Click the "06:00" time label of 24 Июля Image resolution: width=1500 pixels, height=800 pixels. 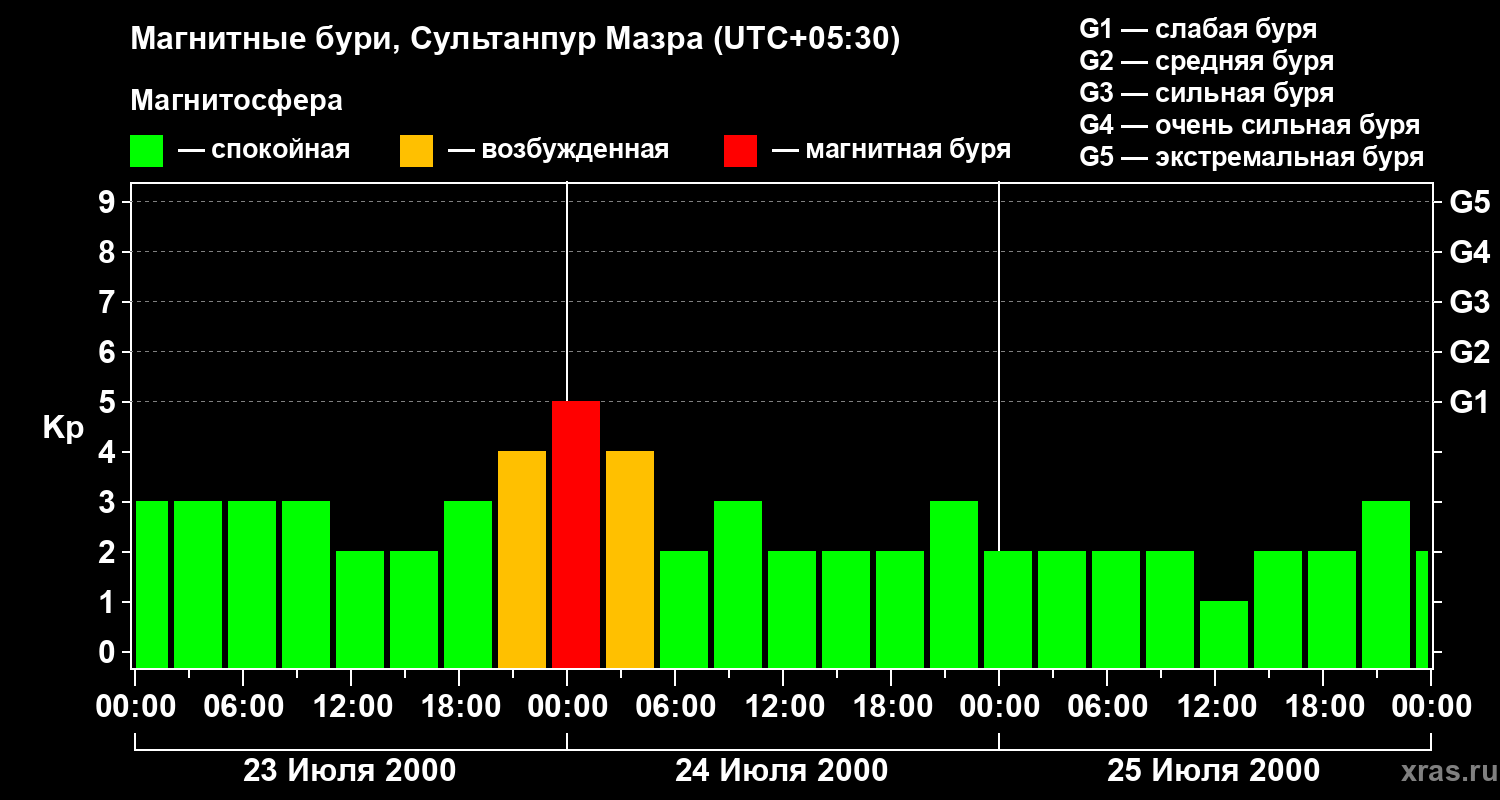point(675,707)
